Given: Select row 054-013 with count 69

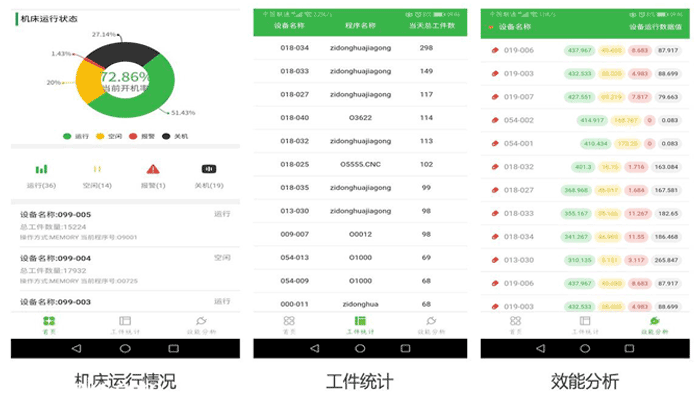Looking at the screenshot, I should tap(360, 258).
